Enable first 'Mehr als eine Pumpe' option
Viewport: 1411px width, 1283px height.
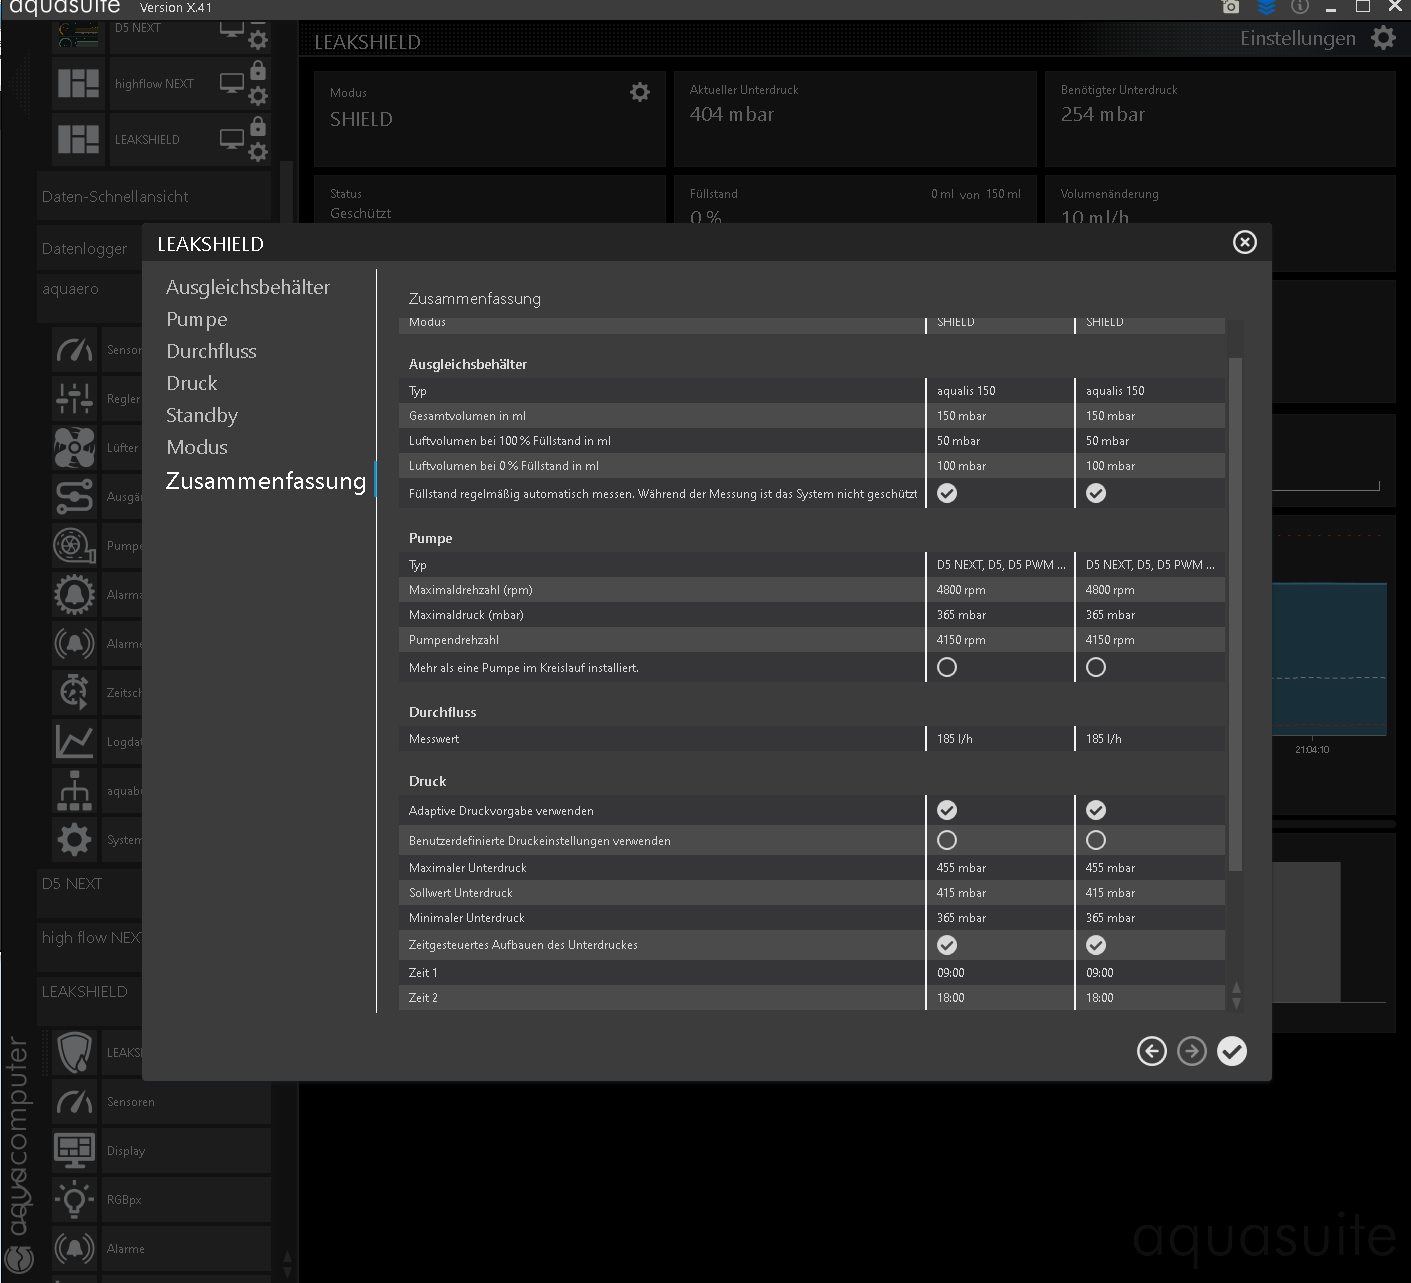[947, 667]
